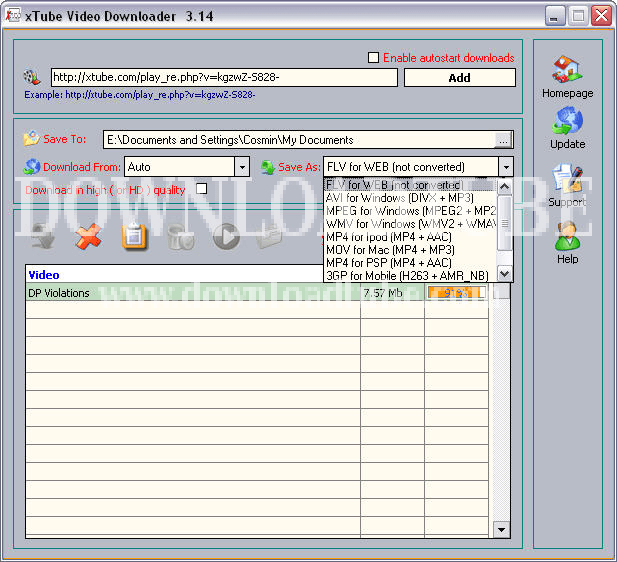Screen dimensions: 617x562
Task: Toggle Download in high quality checkbox
Action: tap(201, 189)
